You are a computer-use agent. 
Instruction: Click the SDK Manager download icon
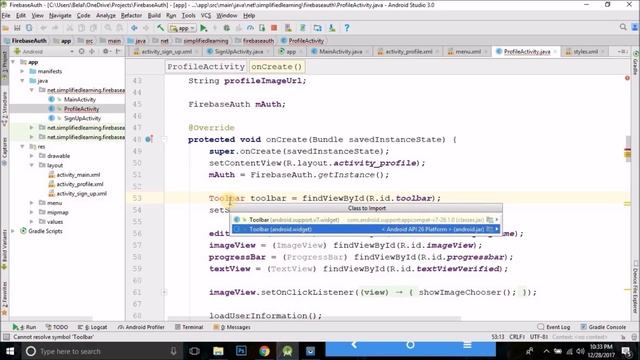point(332,28)
